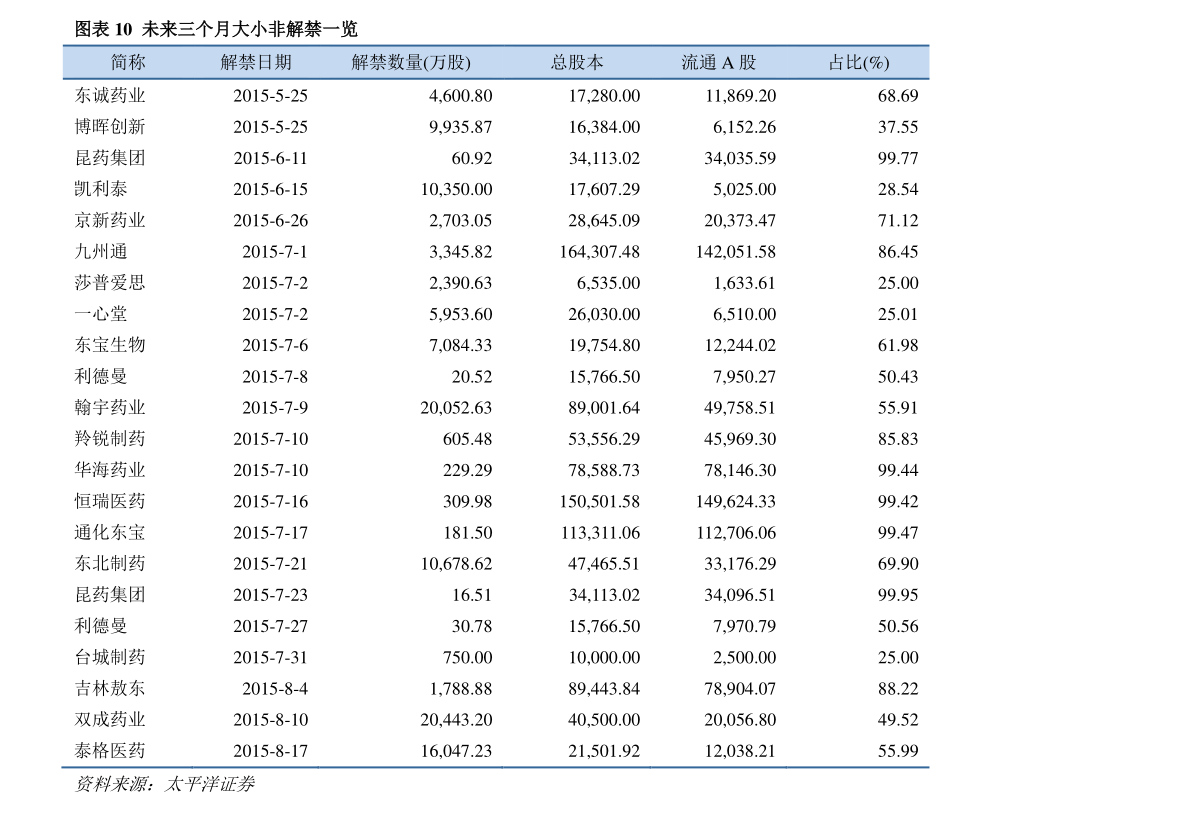Select the company name 吉林敖东
Image resolution: width=1191 pixels, height=813 pixels.
(110, 688)
